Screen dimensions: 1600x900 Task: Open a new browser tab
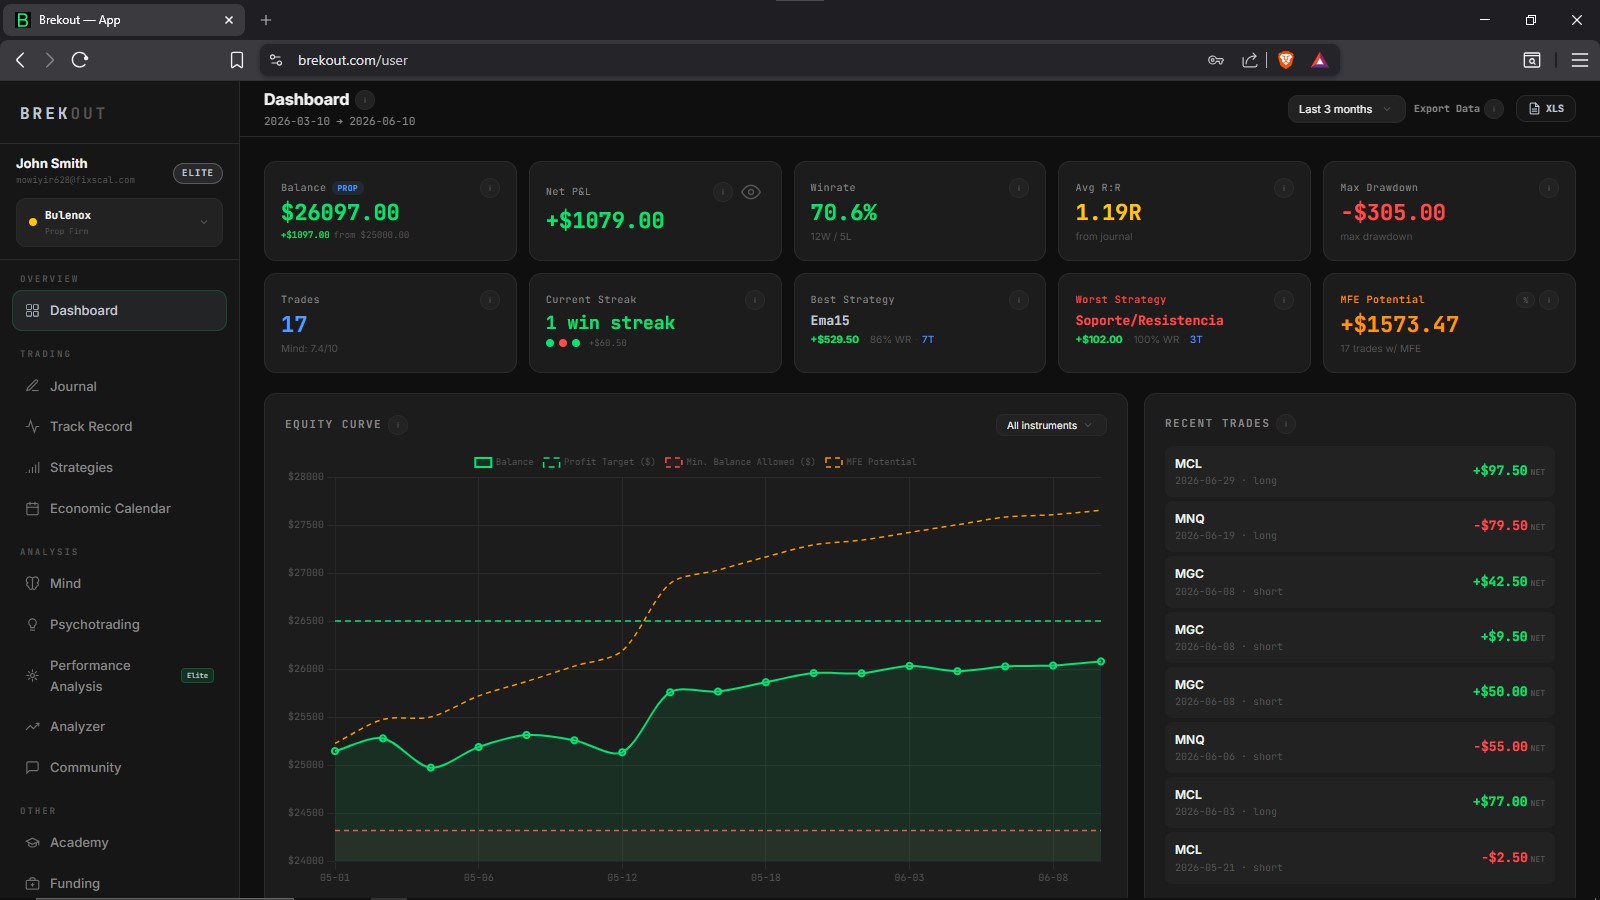pos(266,20)
